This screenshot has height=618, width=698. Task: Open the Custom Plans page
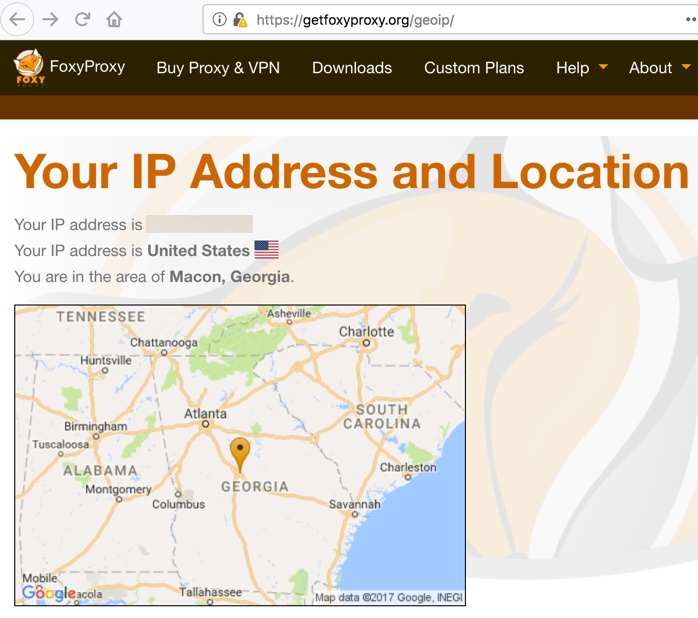(474, 68)
